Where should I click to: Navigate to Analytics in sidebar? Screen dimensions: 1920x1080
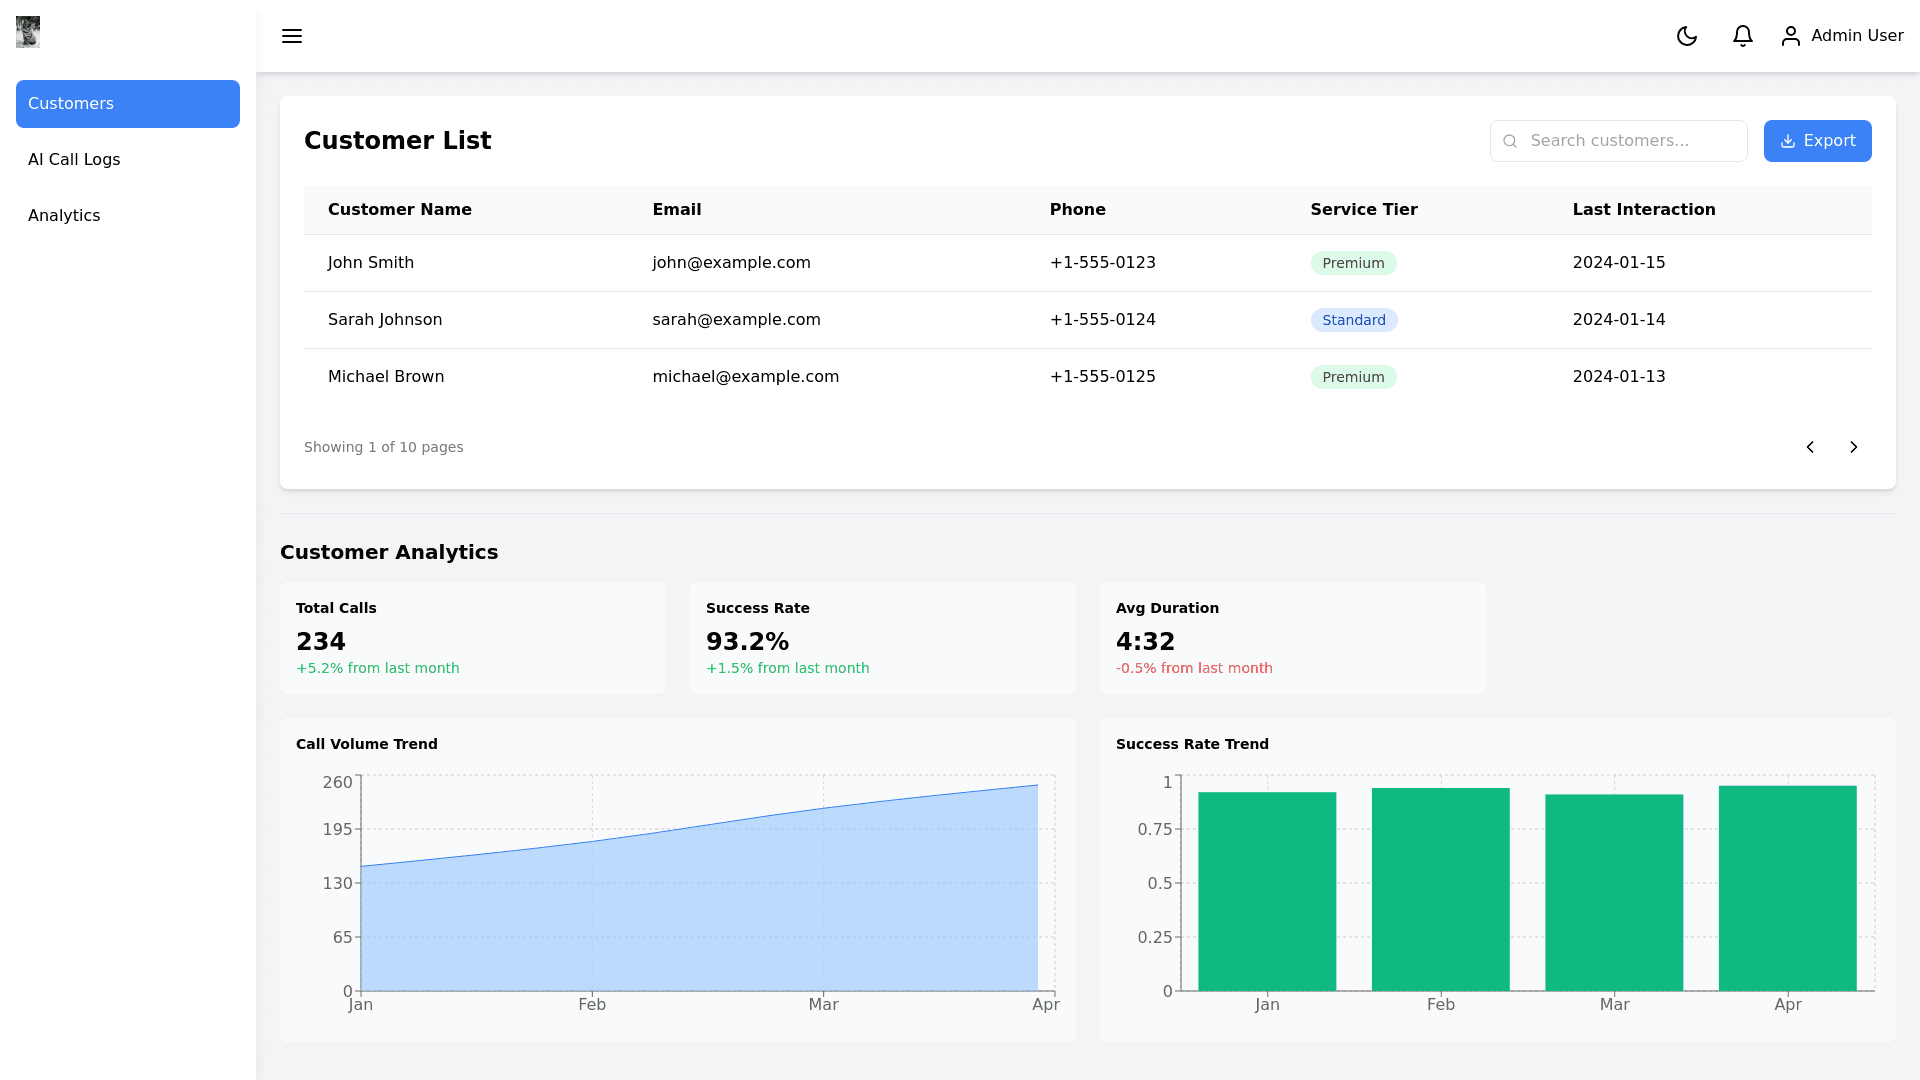coord(64,216)
